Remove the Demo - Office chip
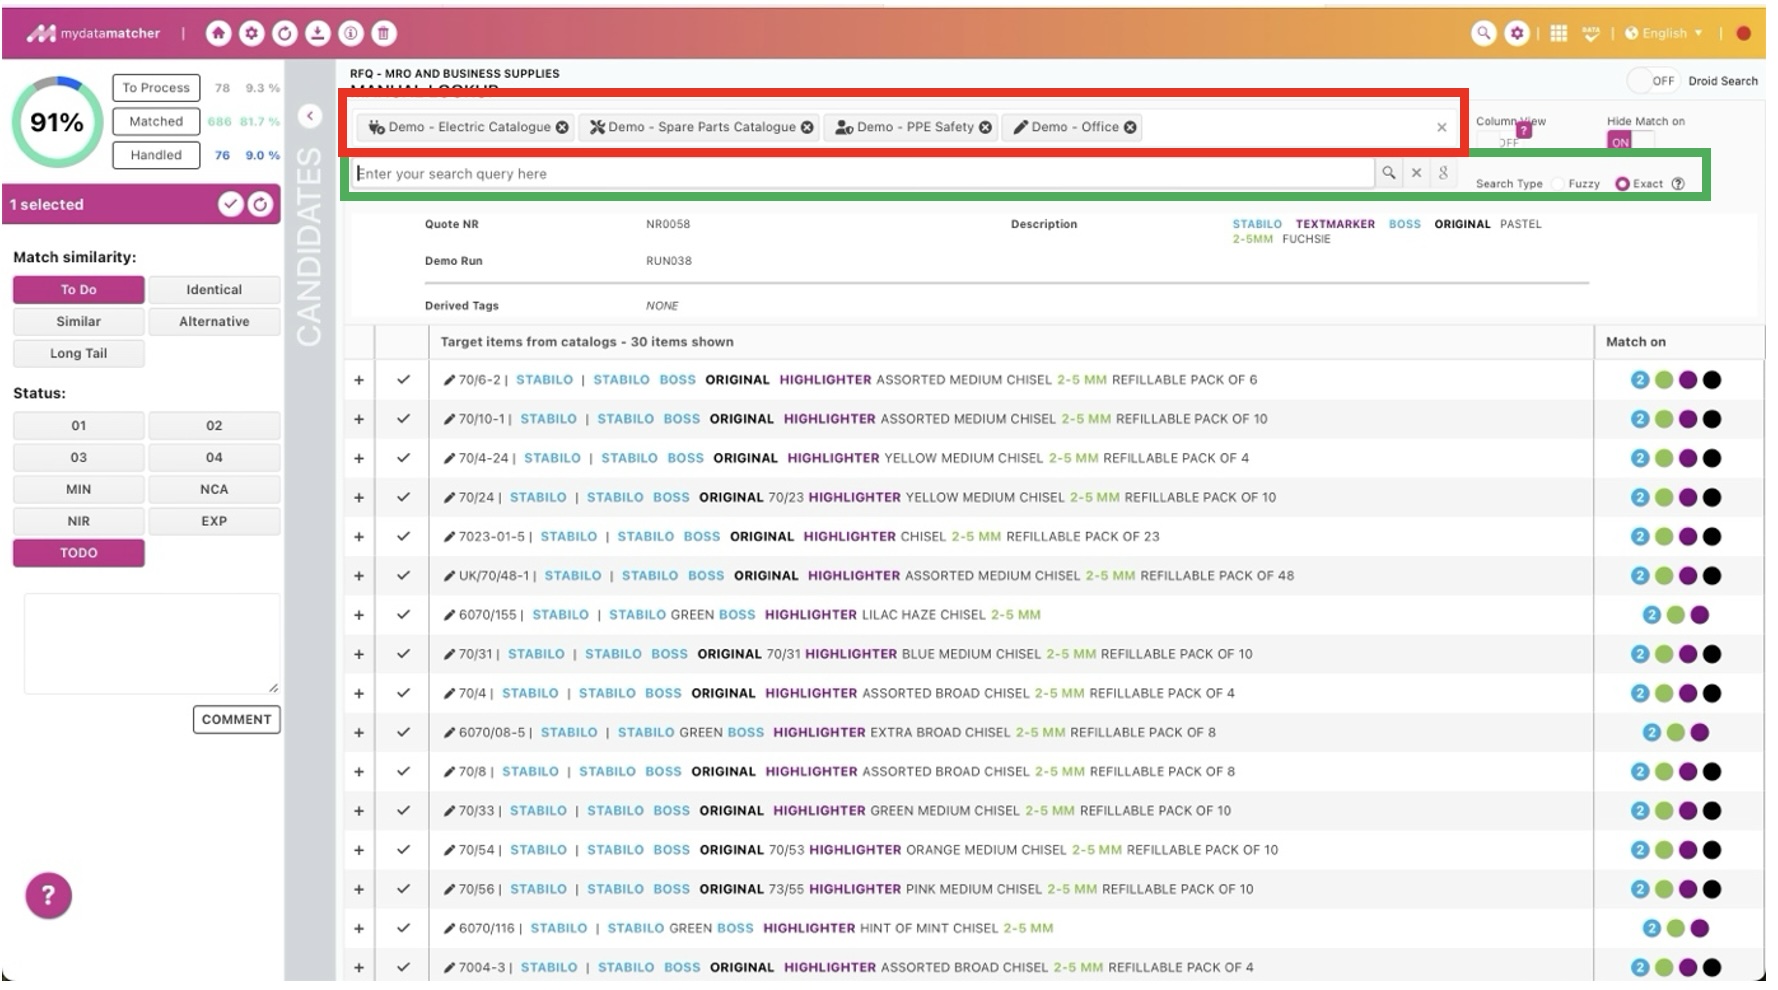 (x=1130, y=128)
